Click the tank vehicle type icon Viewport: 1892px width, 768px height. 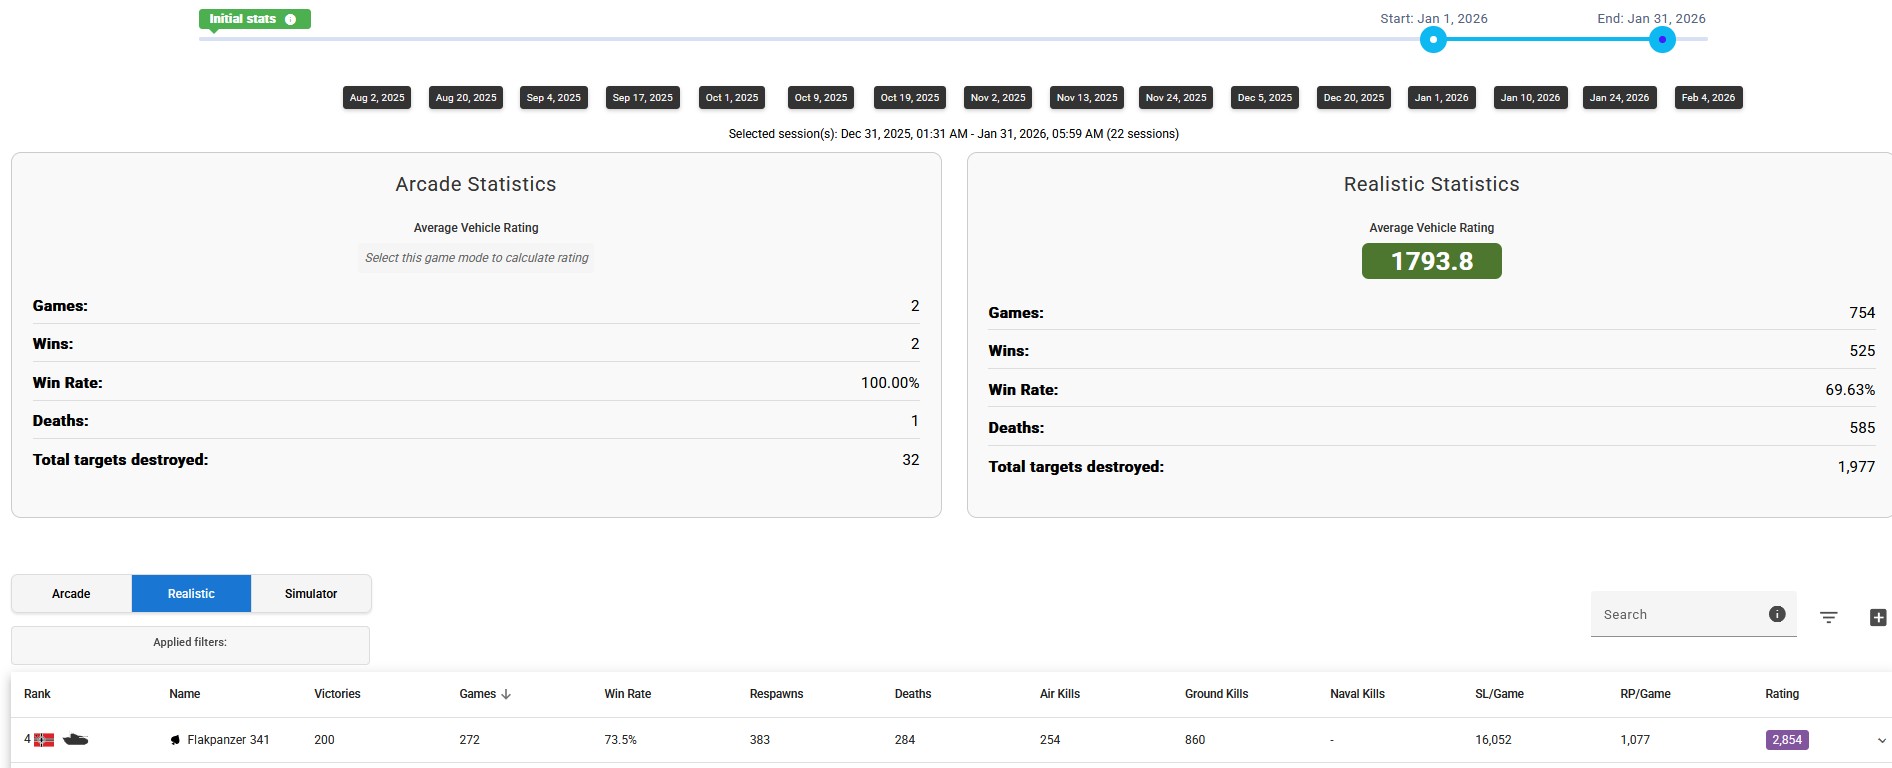point(75,740)
